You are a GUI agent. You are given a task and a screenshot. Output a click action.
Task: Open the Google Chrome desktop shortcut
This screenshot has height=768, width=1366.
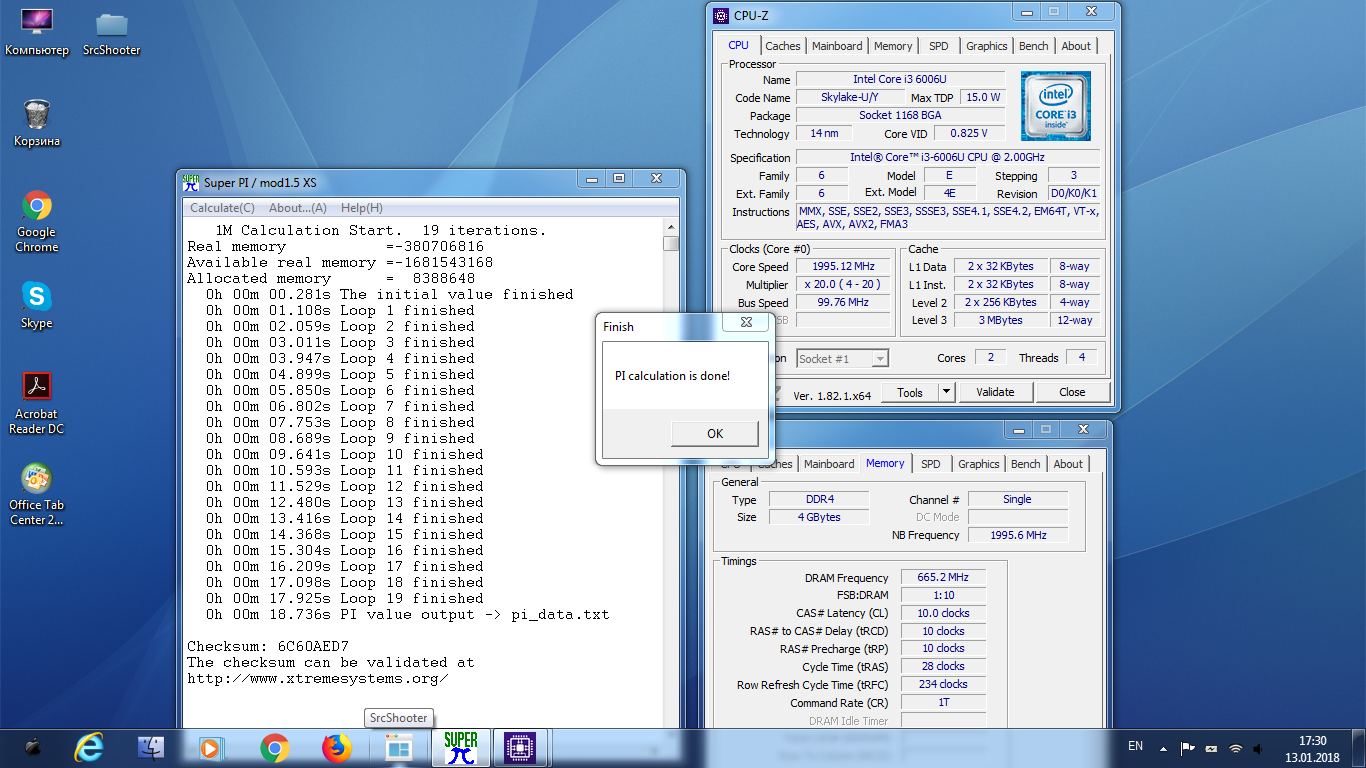coord(37,220)
